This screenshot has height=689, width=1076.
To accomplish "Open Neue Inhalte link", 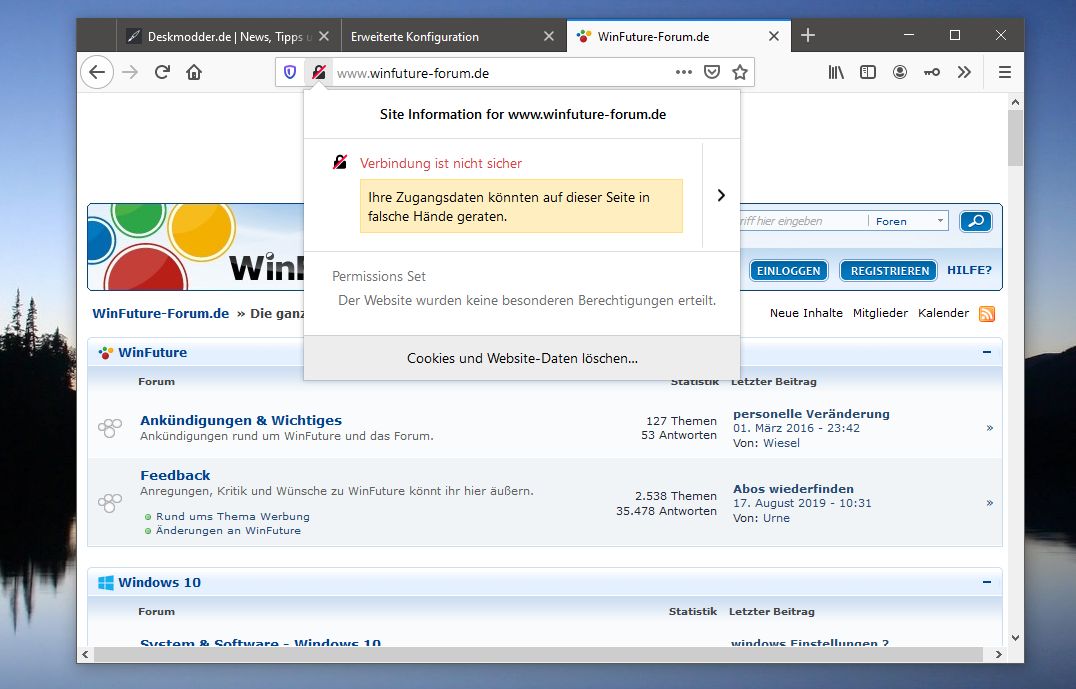I will click(806, 313).
